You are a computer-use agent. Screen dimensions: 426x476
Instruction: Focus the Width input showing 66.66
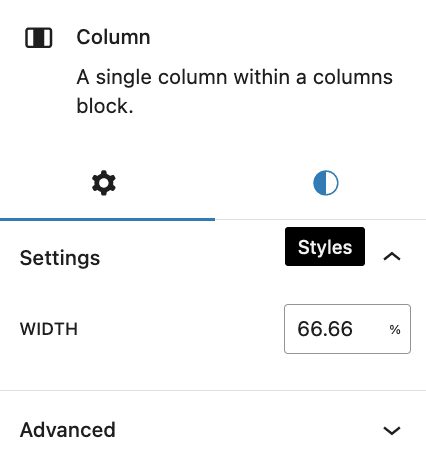[347, 329]
